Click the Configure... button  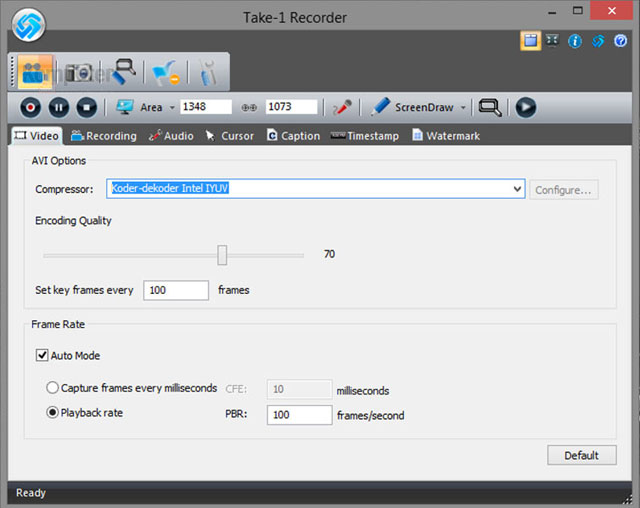[x=564, y=190]
